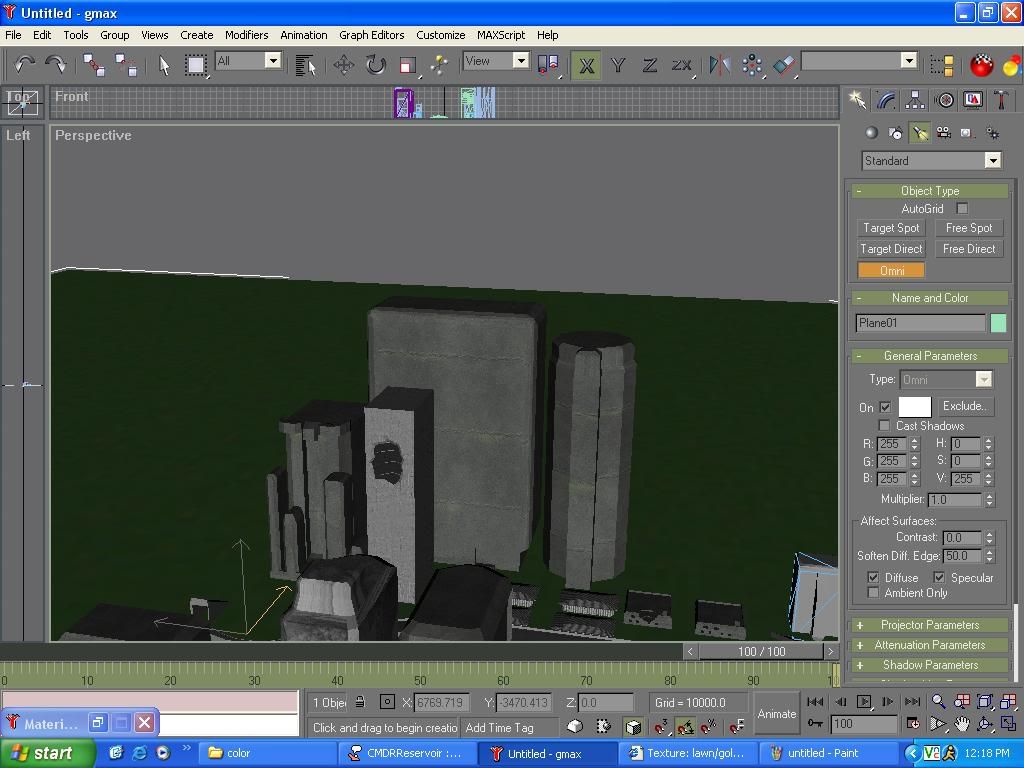Click the Omni light button
The image size is (1024, 768).
tap(891, 270)
